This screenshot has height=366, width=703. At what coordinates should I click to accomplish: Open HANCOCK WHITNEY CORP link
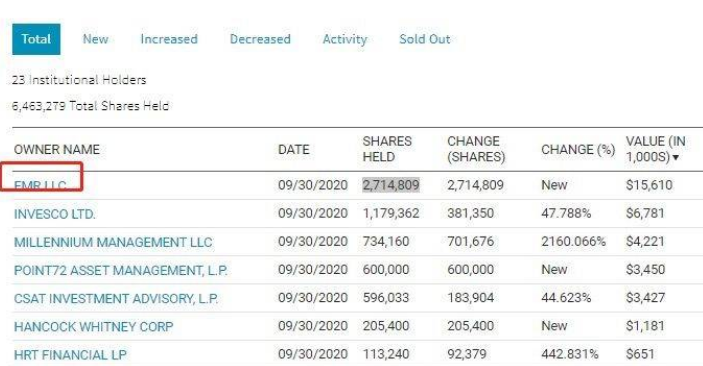coord(93,327)
